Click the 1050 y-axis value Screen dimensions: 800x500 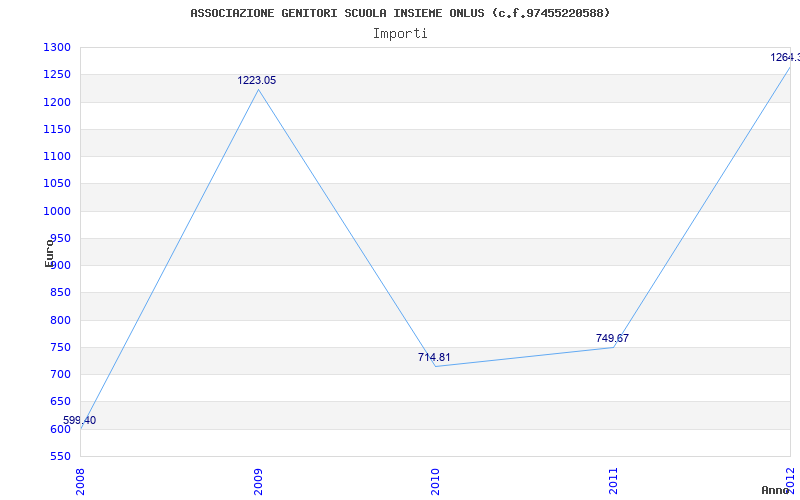pyautogui.click(x=56, y=183)
